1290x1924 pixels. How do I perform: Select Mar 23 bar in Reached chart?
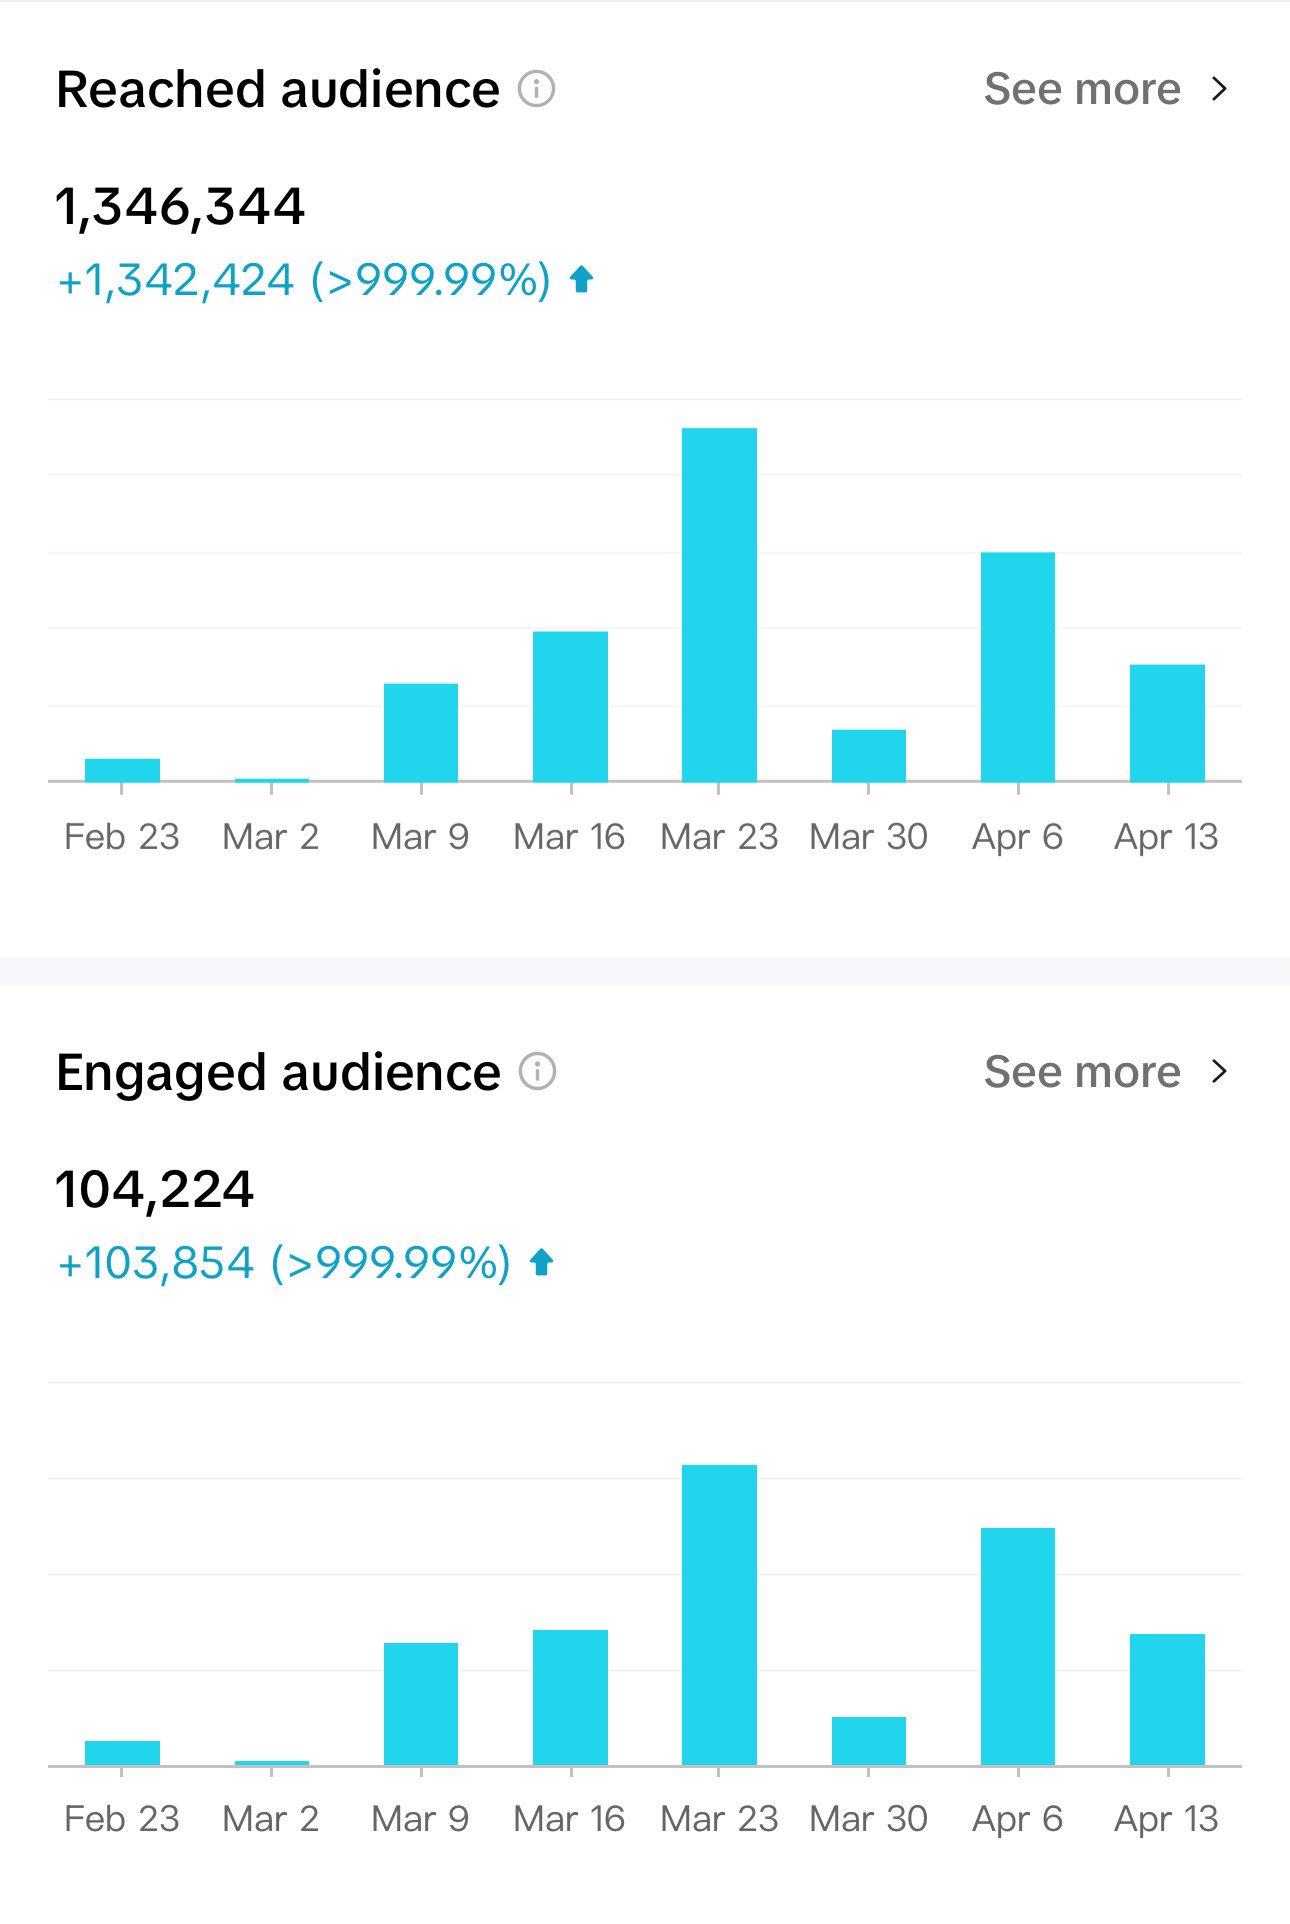coord(719,605)
